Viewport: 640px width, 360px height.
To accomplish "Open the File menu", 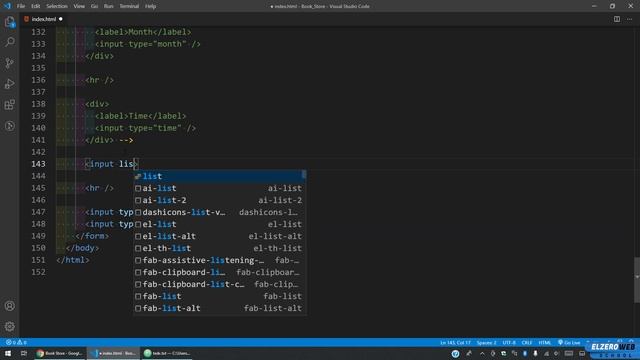I will (x=21, y=6).
